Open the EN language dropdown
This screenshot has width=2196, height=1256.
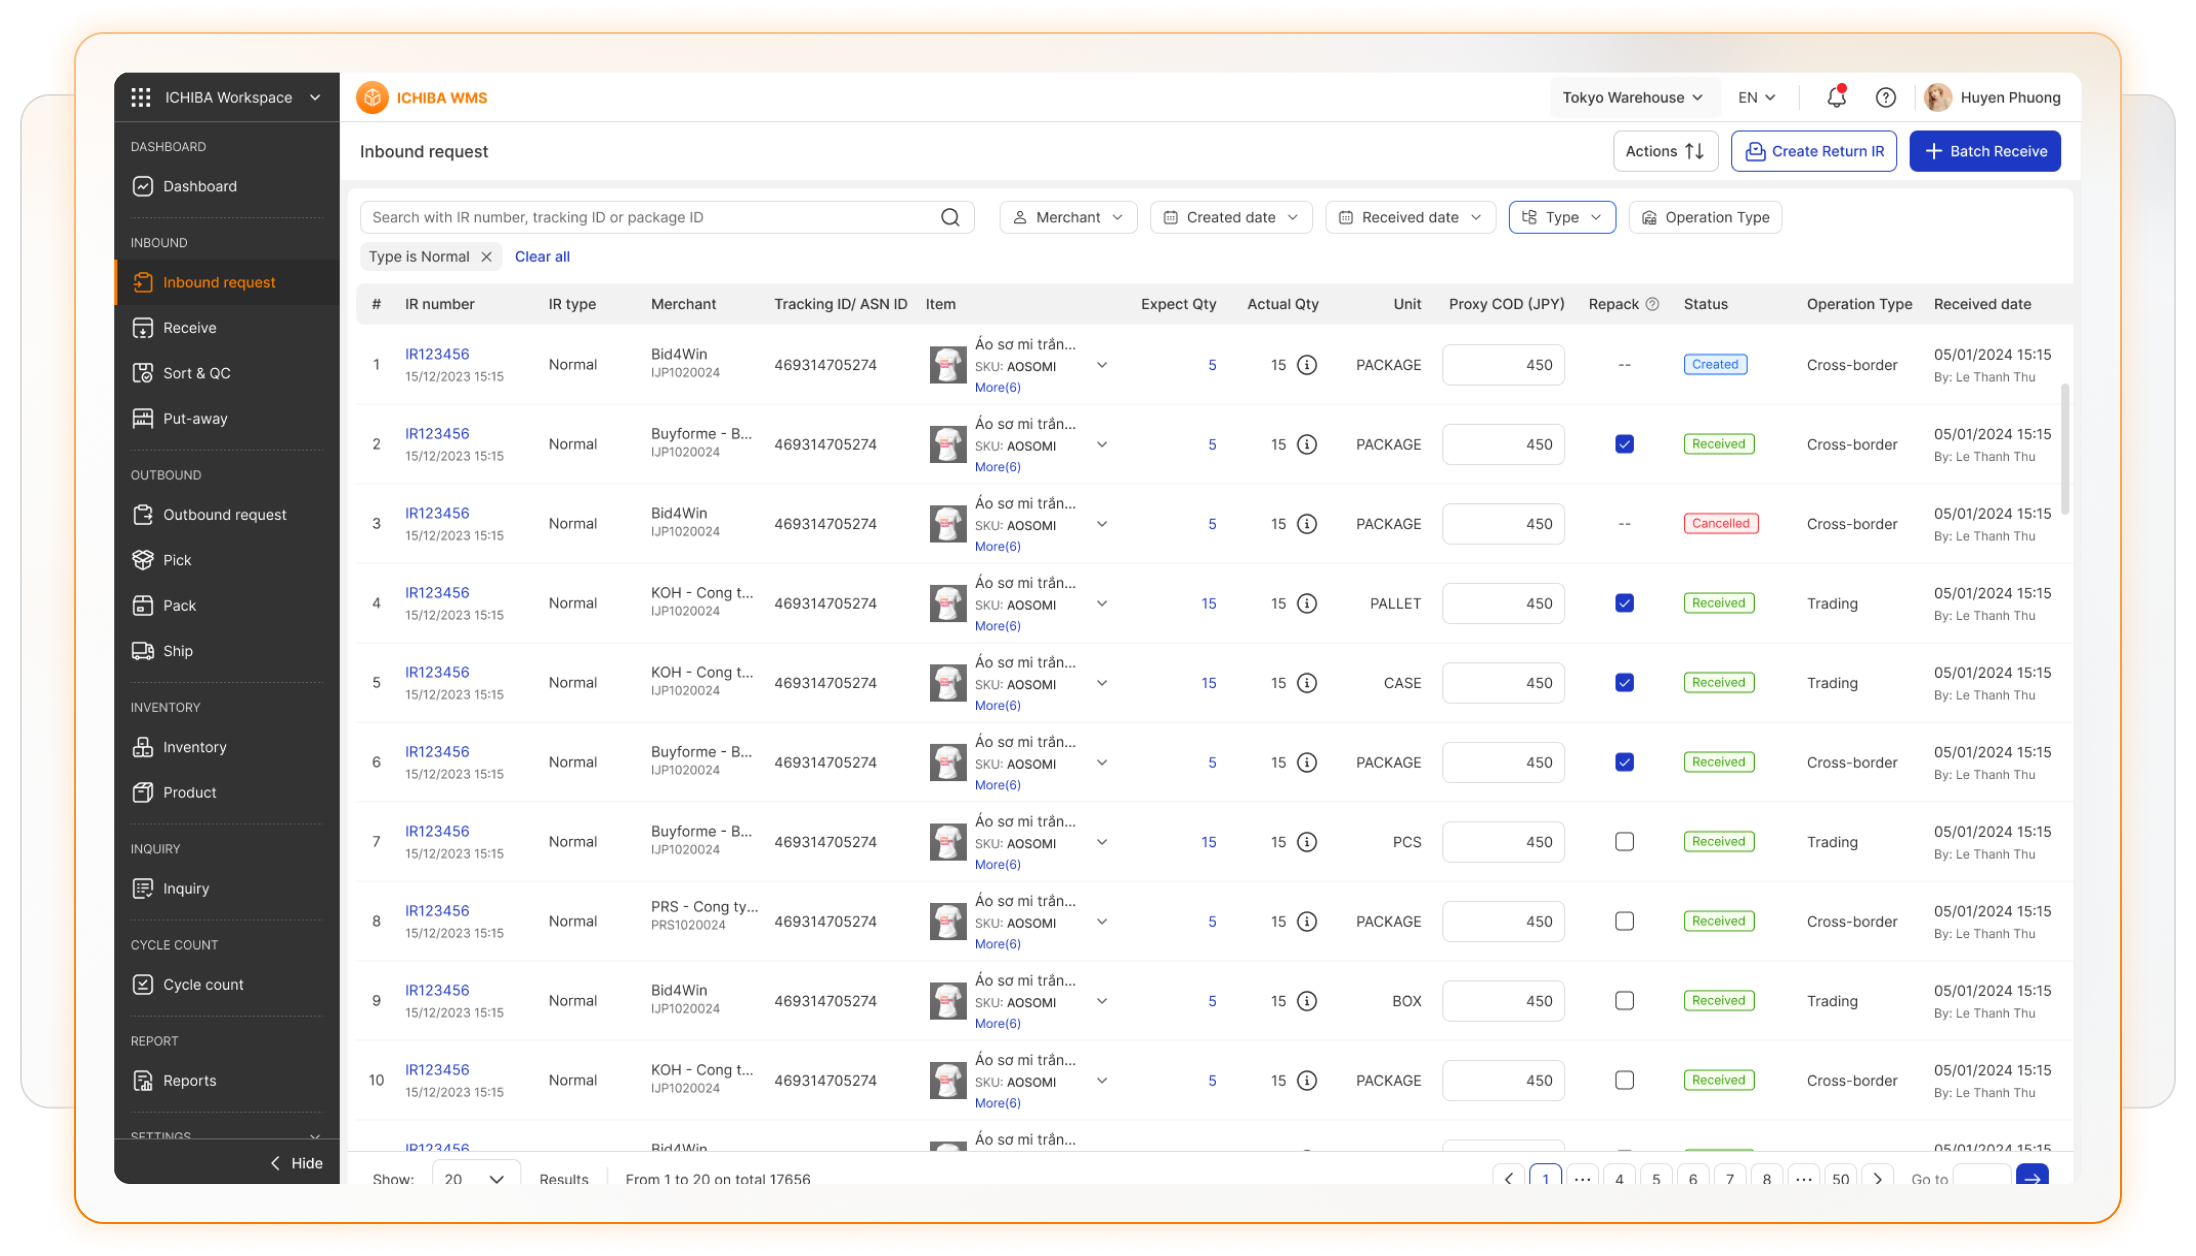(x=1756, y=97)
